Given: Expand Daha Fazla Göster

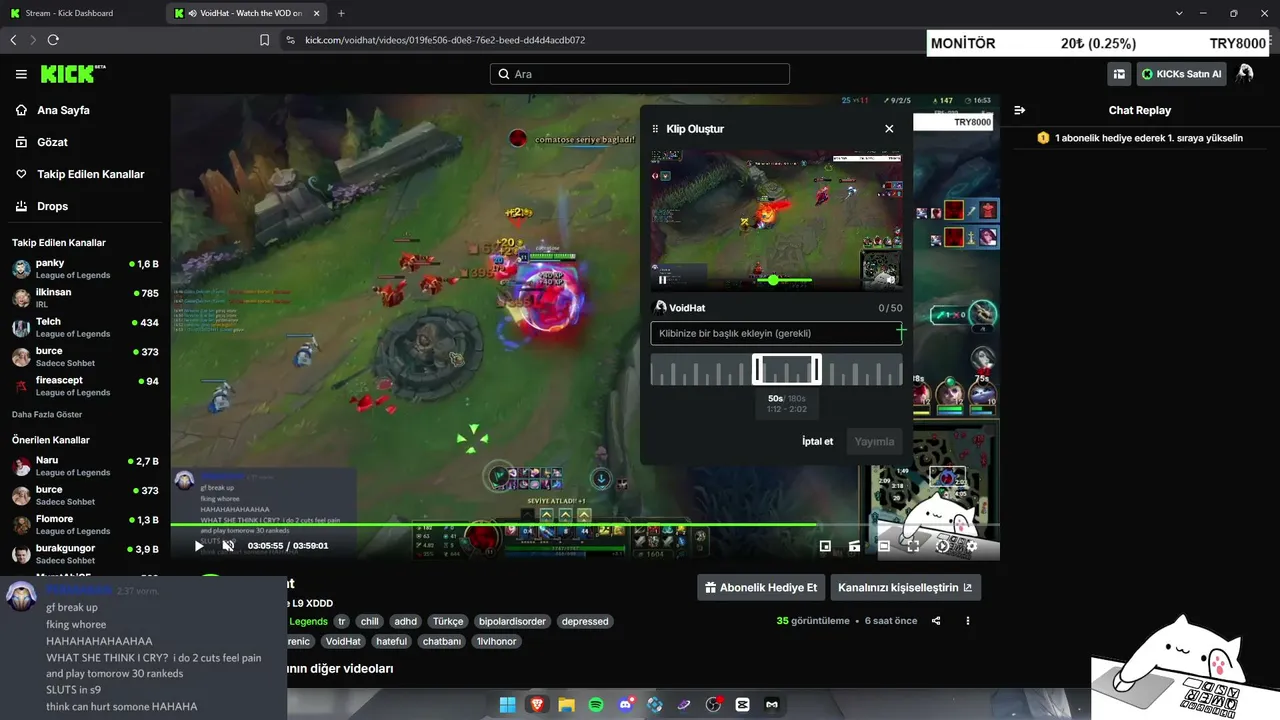Looking at the screenshot, I should coord(47,414).
